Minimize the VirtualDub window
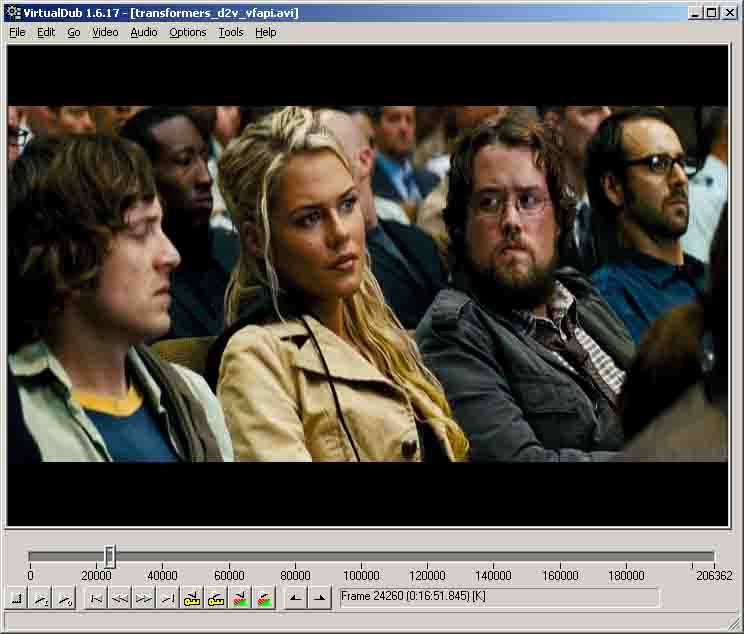The image size is (744, 634). click(695, 13)
